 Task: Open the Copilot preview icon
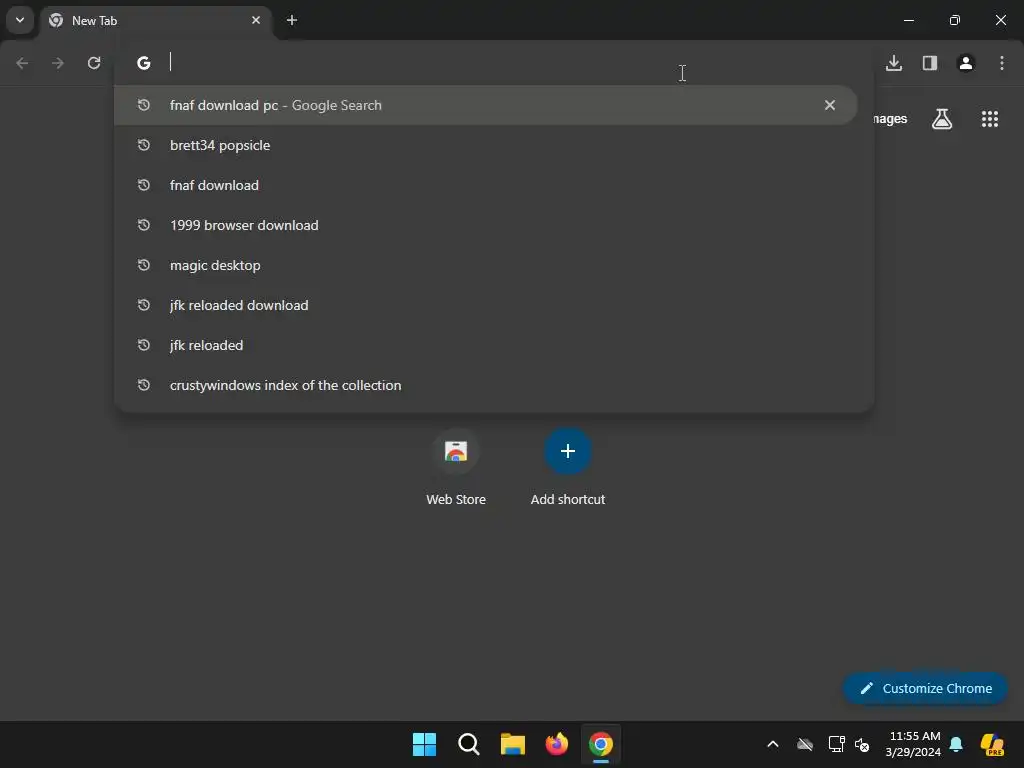coord(992,744)
